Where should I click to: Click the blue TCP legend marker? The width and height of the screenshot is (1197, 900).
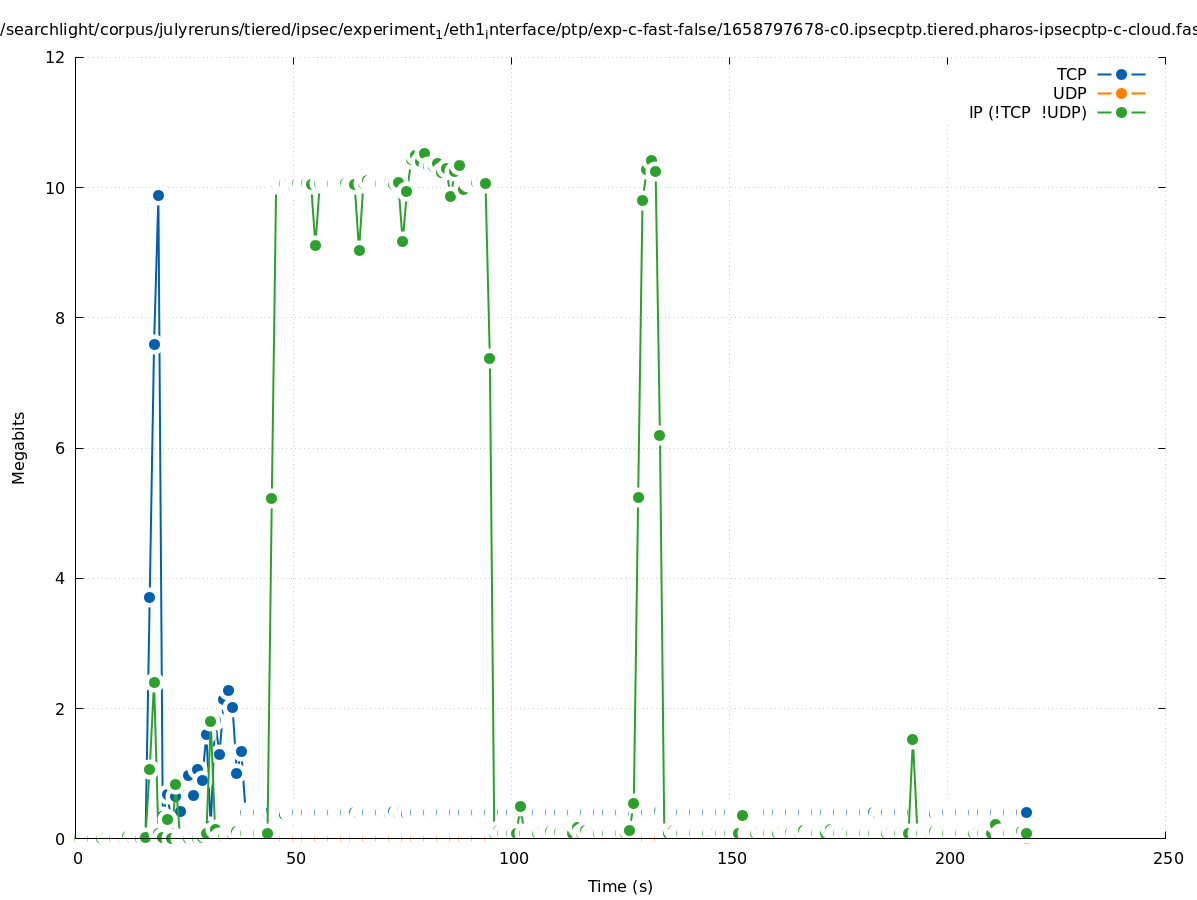[1121, 74]
